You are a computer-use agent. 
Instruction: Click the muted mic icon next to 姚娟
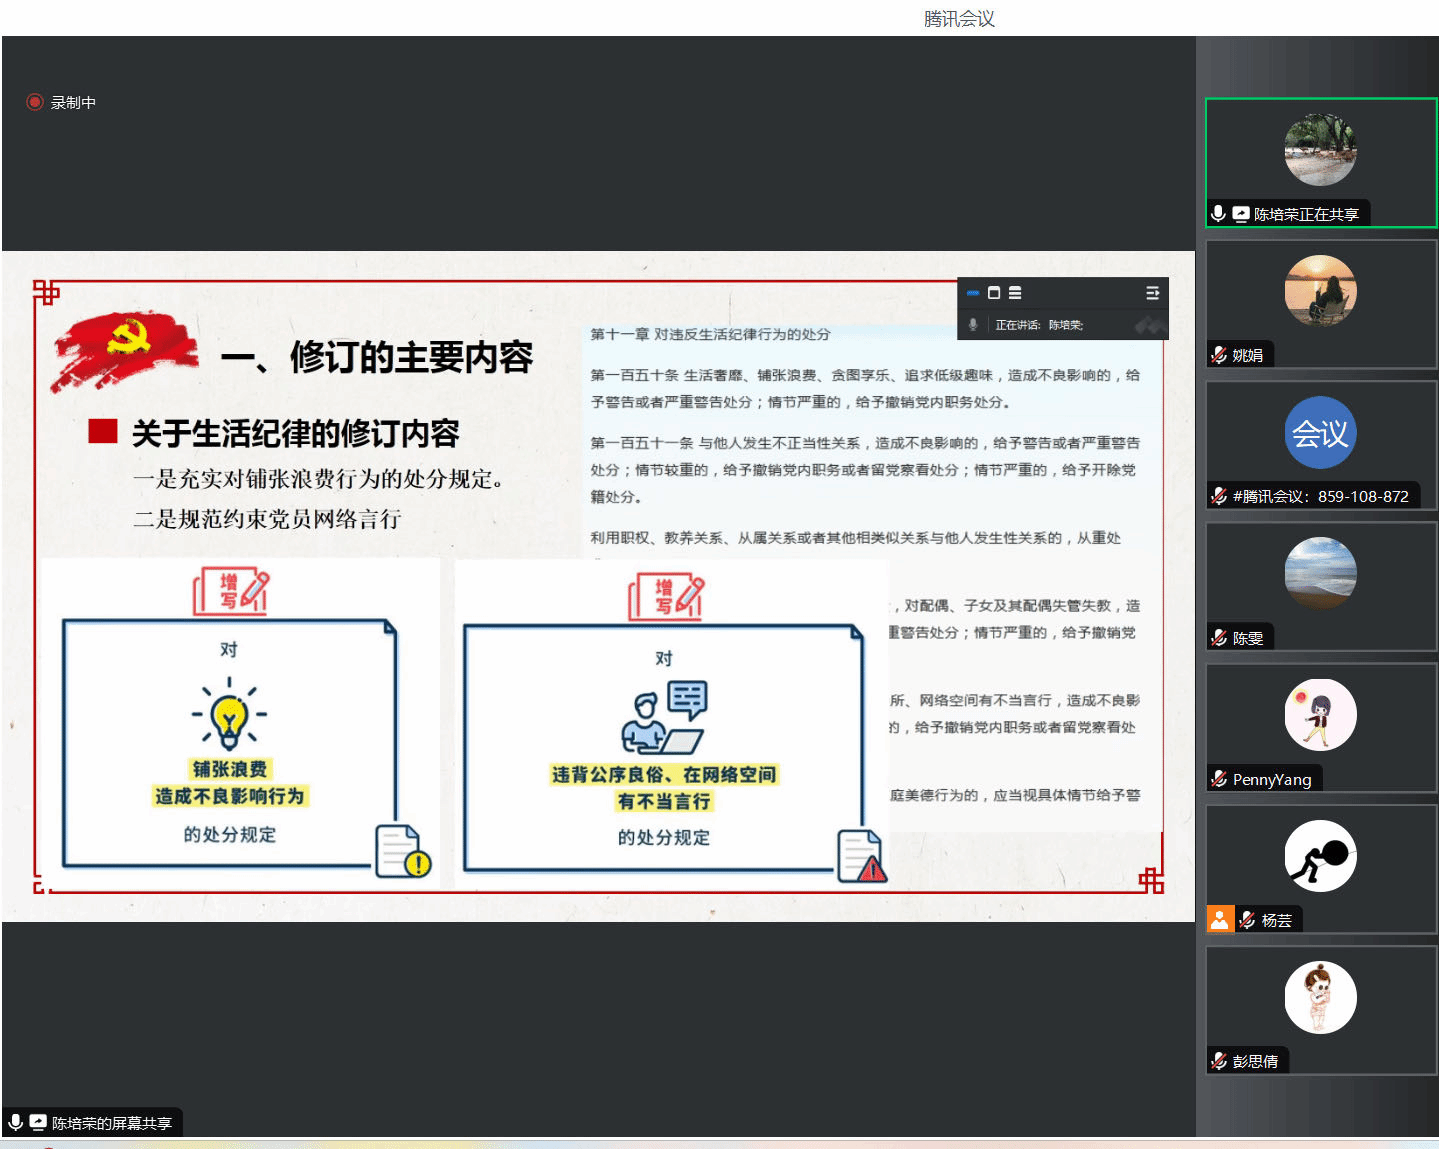[1219, 355]
